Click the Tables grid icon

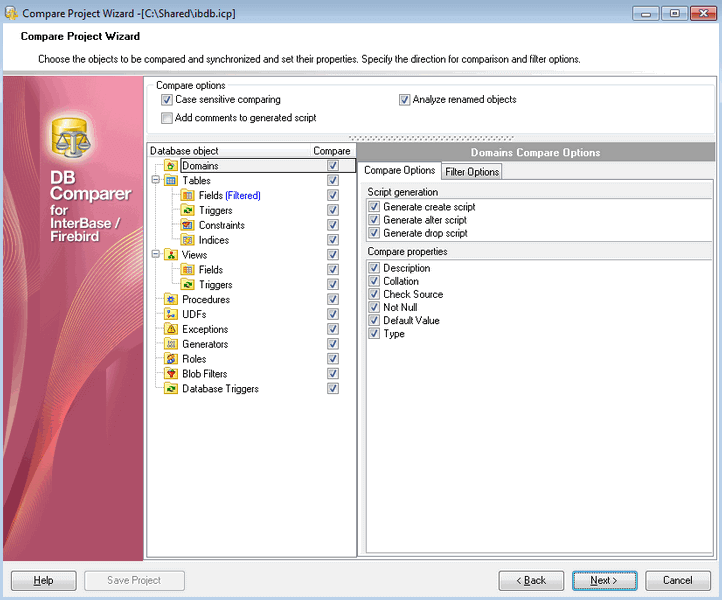171,181
